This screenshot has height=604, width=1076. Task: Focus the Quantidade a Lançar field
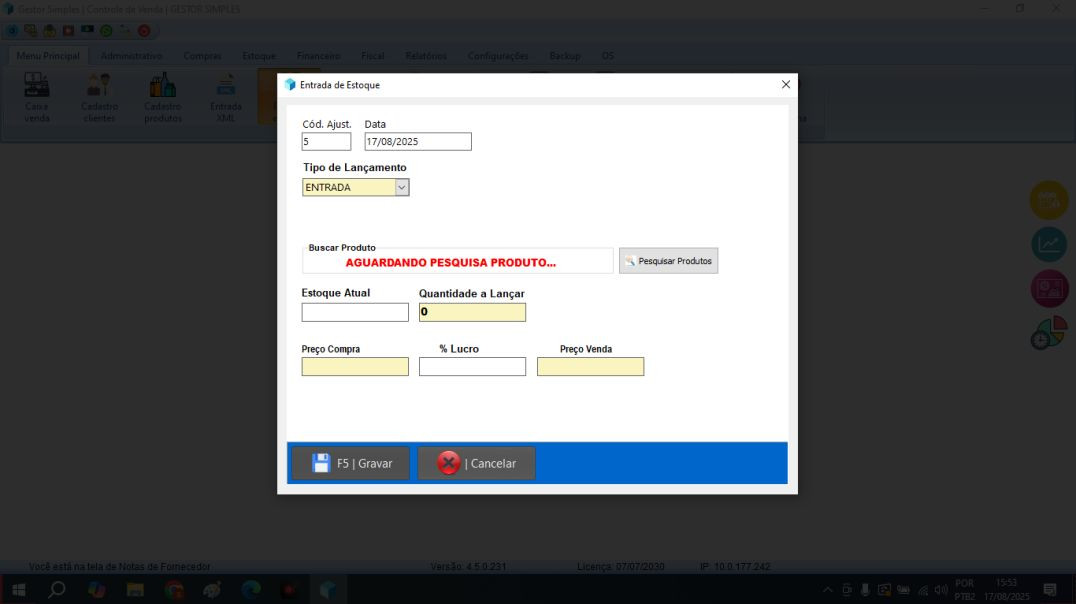click(x=472, y=312)
